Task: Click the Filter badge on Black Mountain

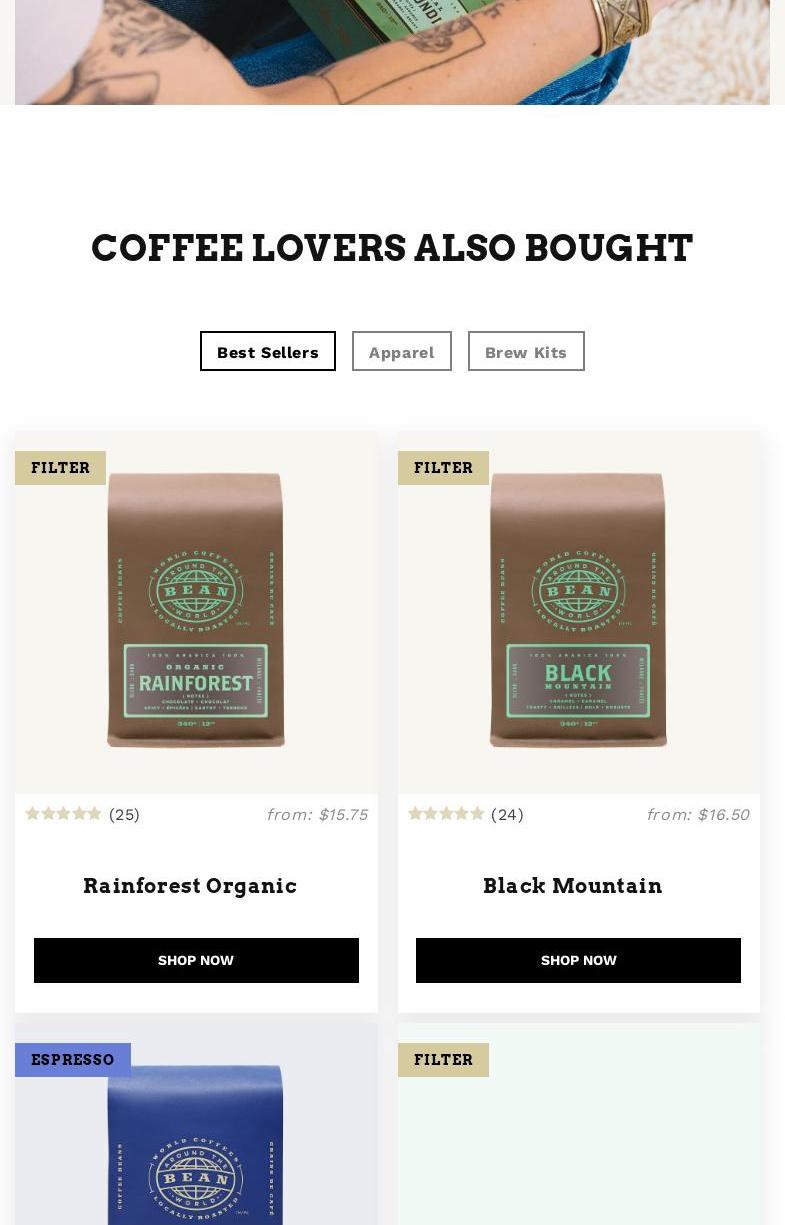Action: 443,468
